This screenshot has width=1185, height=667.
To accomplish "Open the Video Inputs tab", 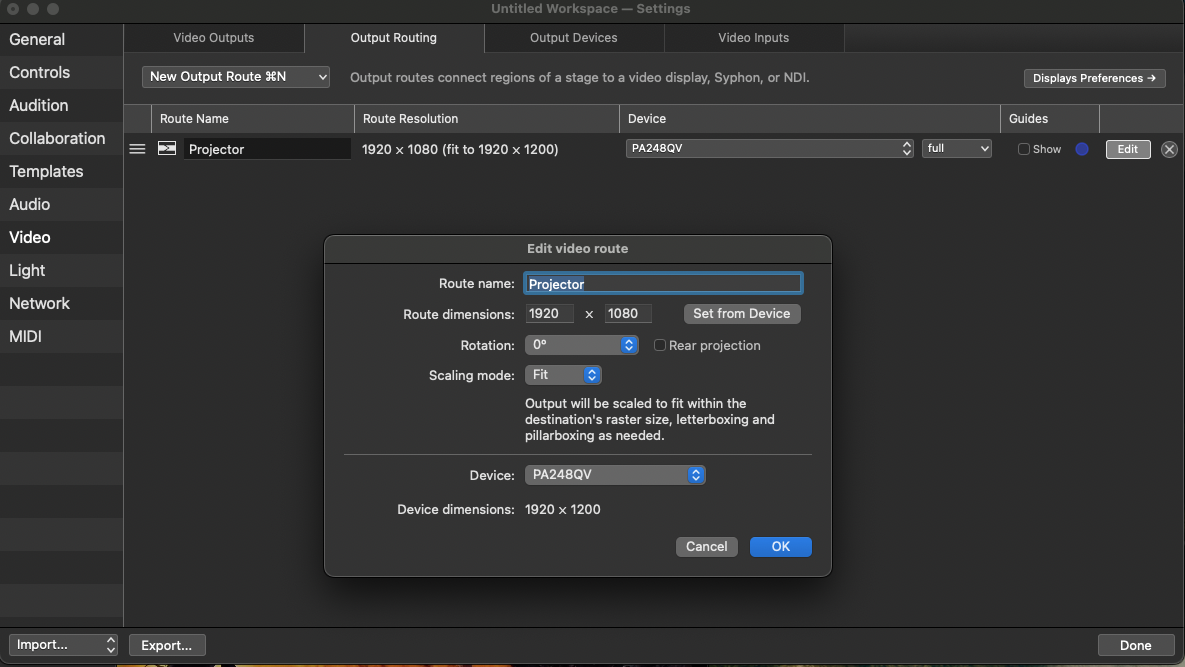I will pos(753,38).
